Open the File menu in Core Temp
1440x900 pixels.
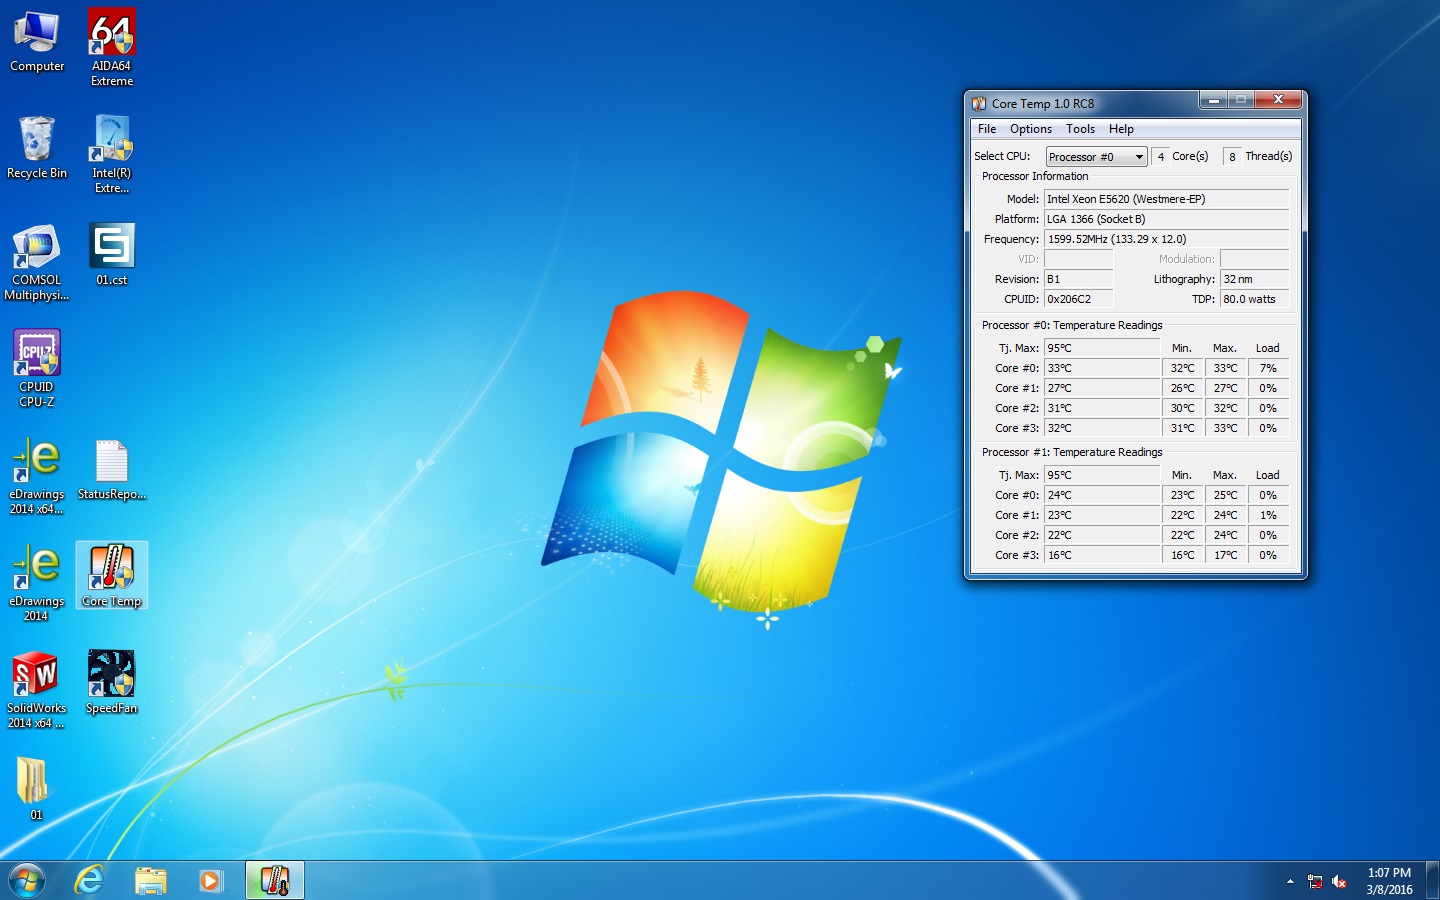point(987,129)
